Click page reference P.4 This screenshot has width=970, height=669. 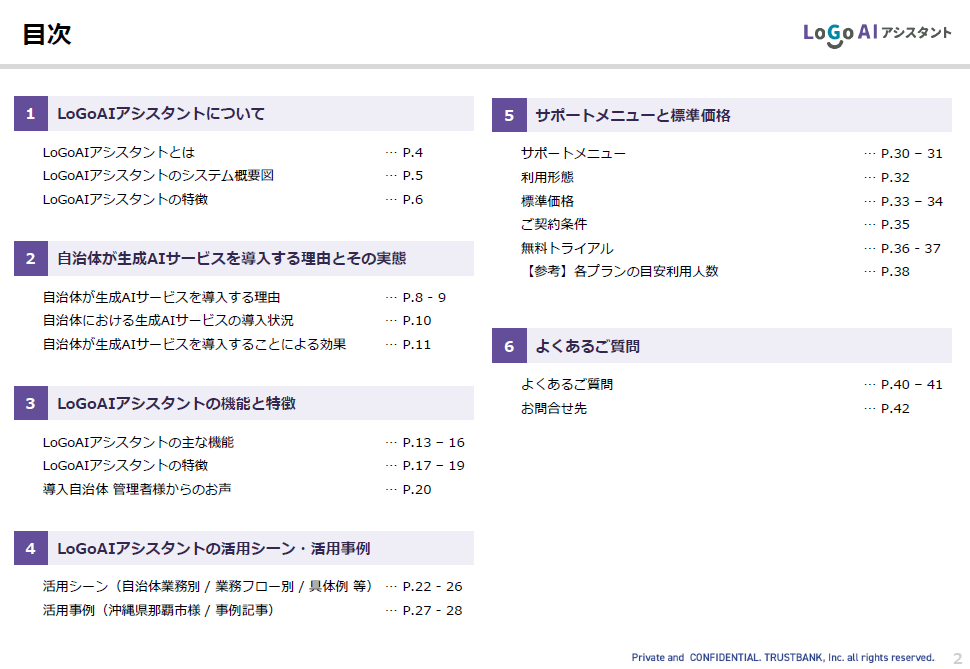tap(413, 152)
